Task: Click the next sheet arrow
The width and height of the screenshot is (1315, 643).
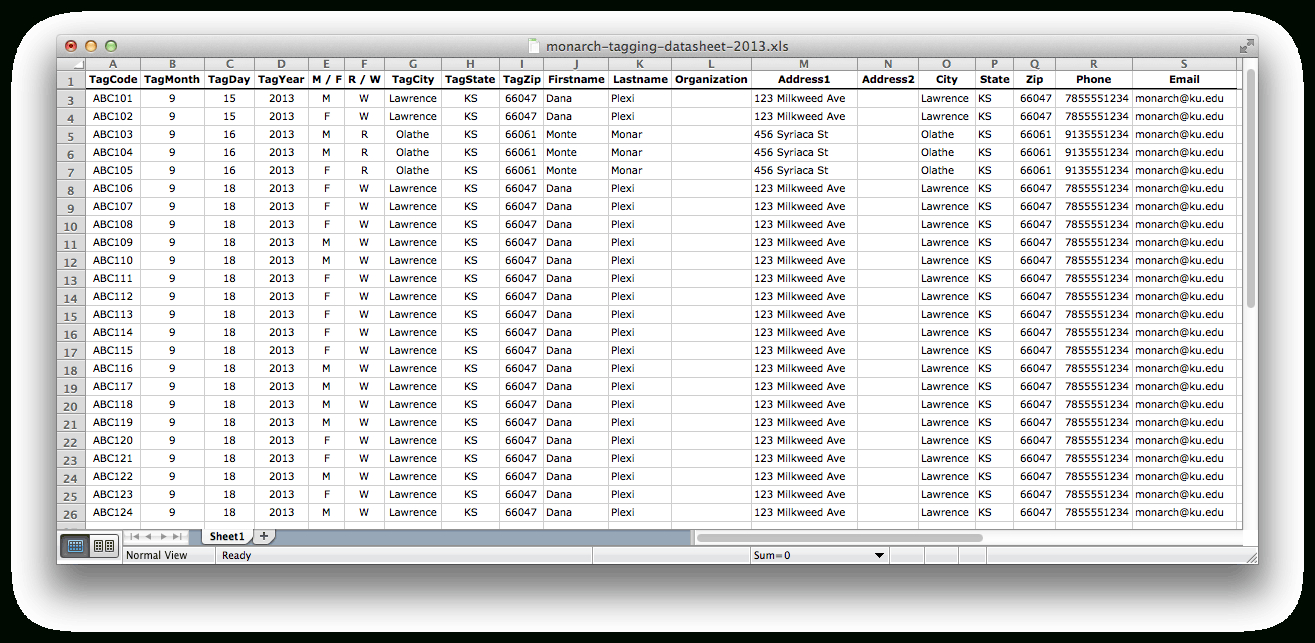Action: click(163, 536)
